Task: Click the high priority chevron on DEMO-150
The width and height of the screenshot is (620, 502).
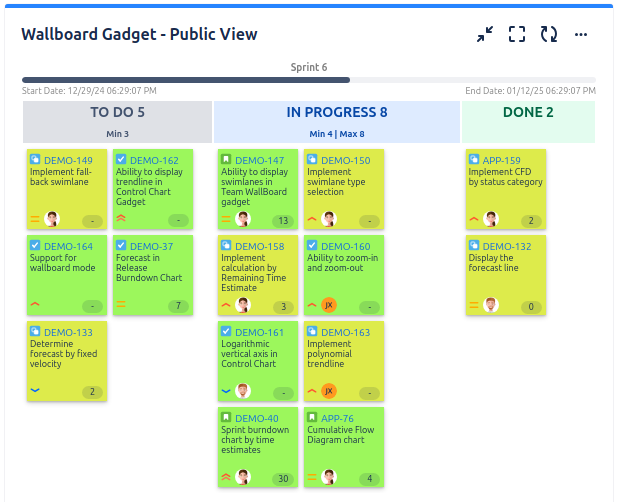Action: [x=312, y=219]
